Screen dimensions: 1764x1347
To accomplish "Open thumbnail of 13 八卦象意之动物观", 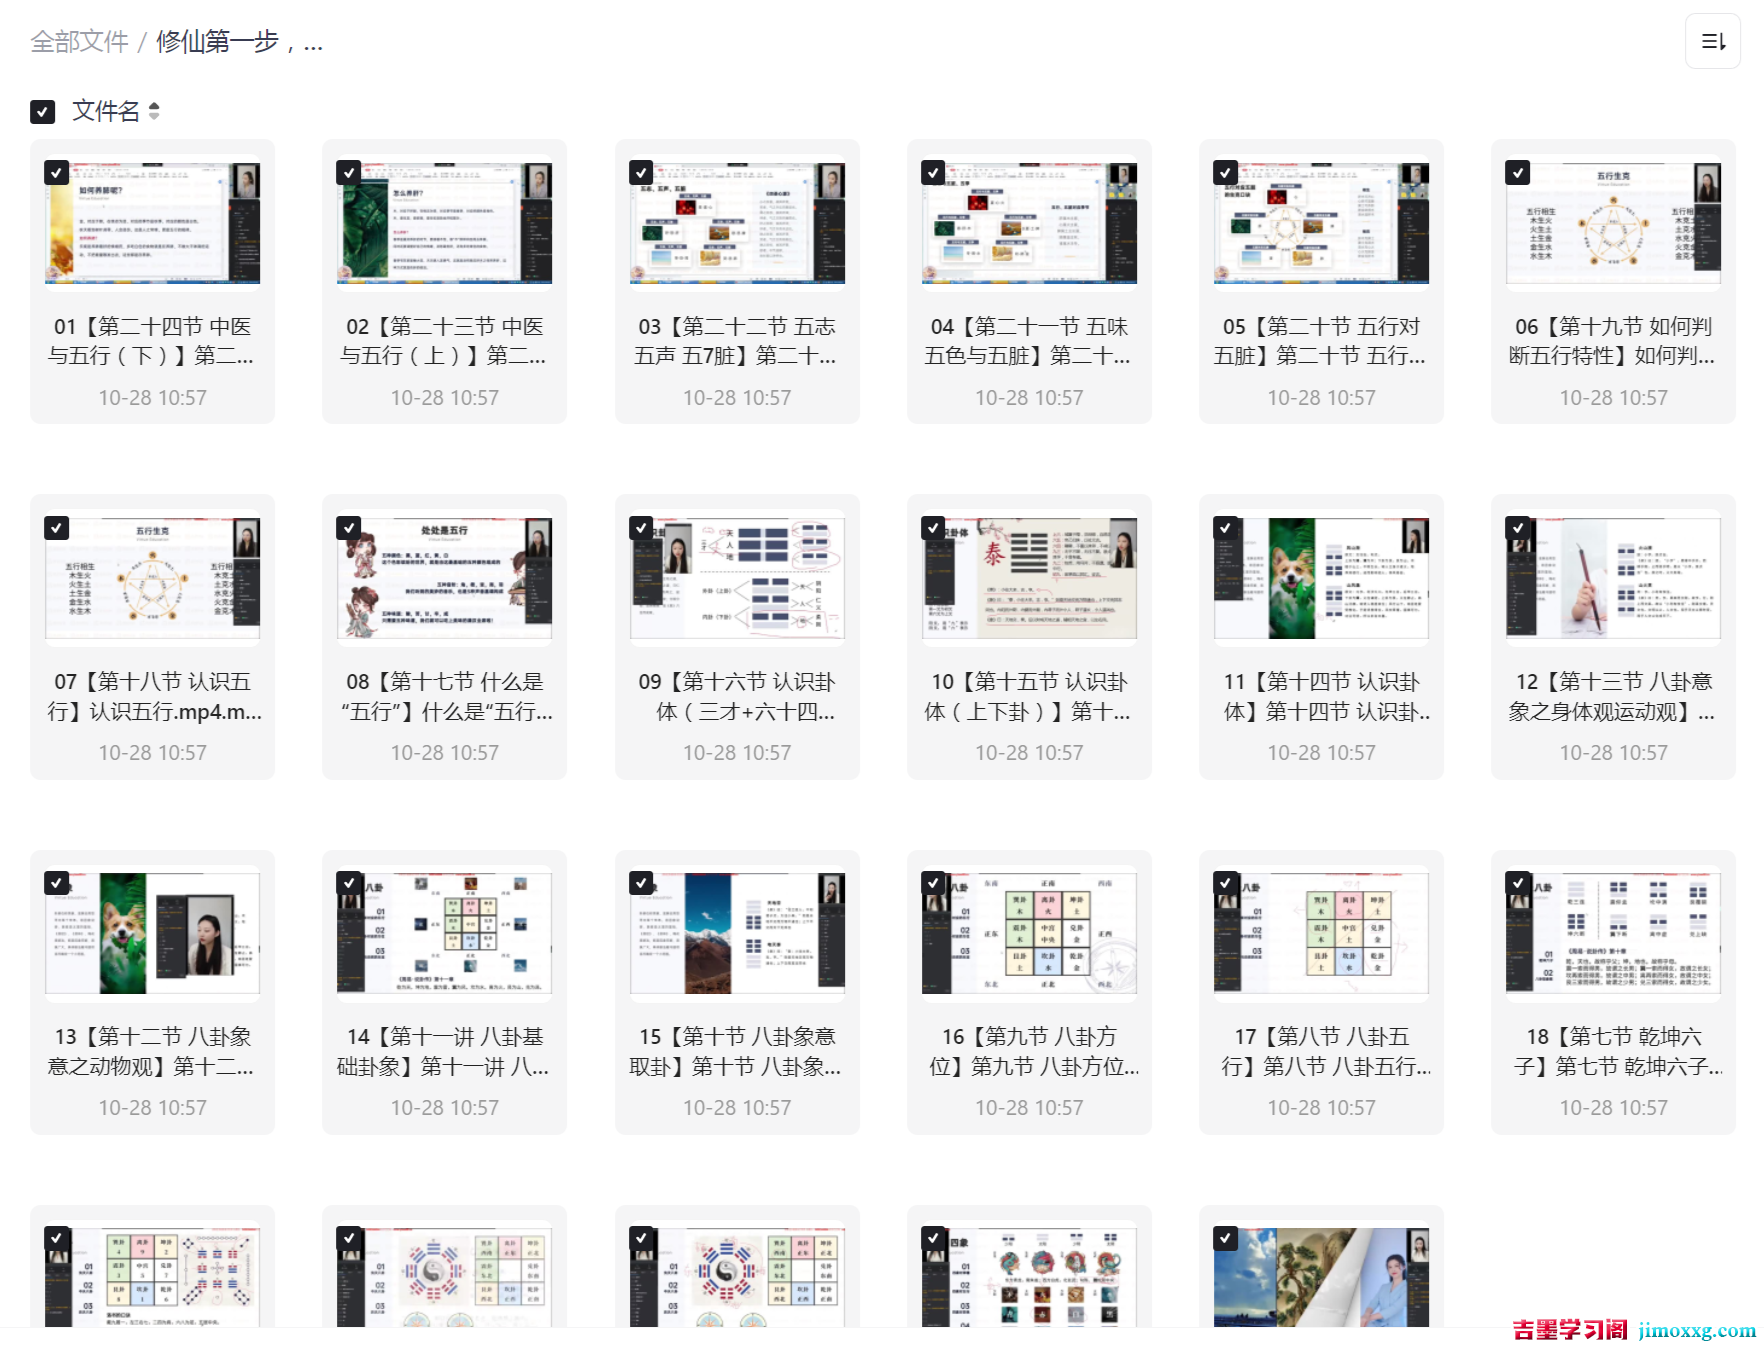I will pos(152,934).
